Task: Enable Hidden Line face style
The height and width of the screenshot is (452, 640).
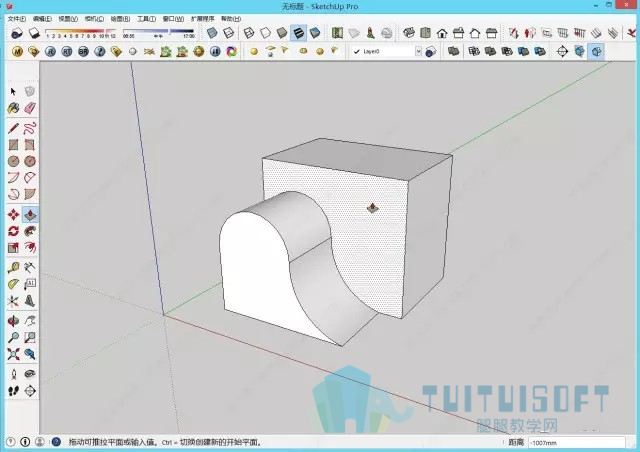Action: coord(265,33)
